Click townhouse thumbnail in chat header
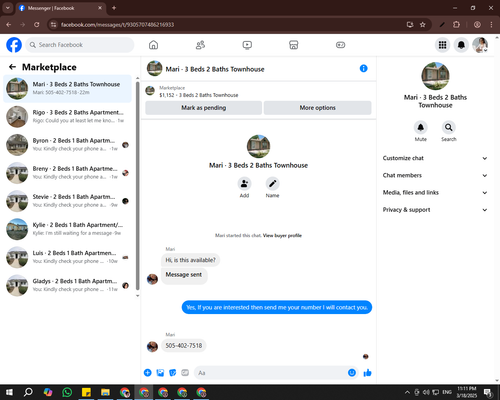500x400 pixels. coord(155,68)
